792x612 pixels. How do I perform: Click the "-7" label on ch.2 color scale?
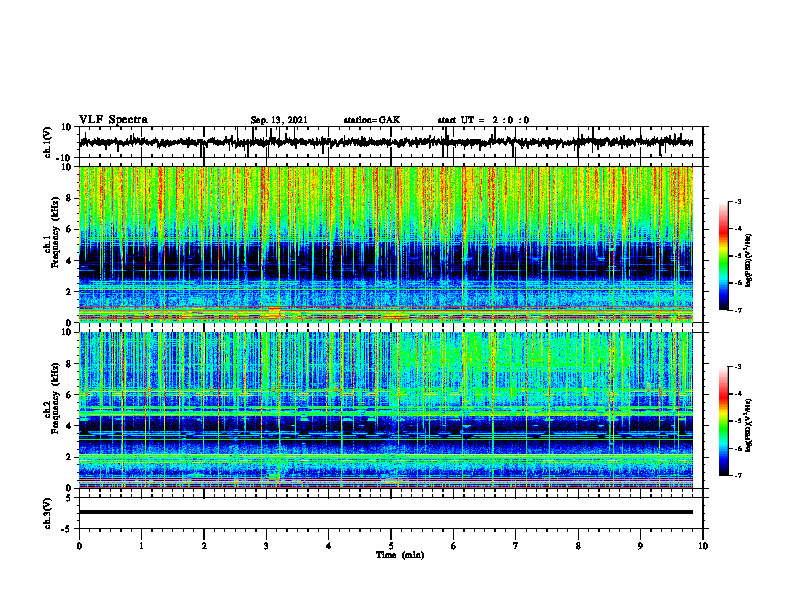click(737, 475)
